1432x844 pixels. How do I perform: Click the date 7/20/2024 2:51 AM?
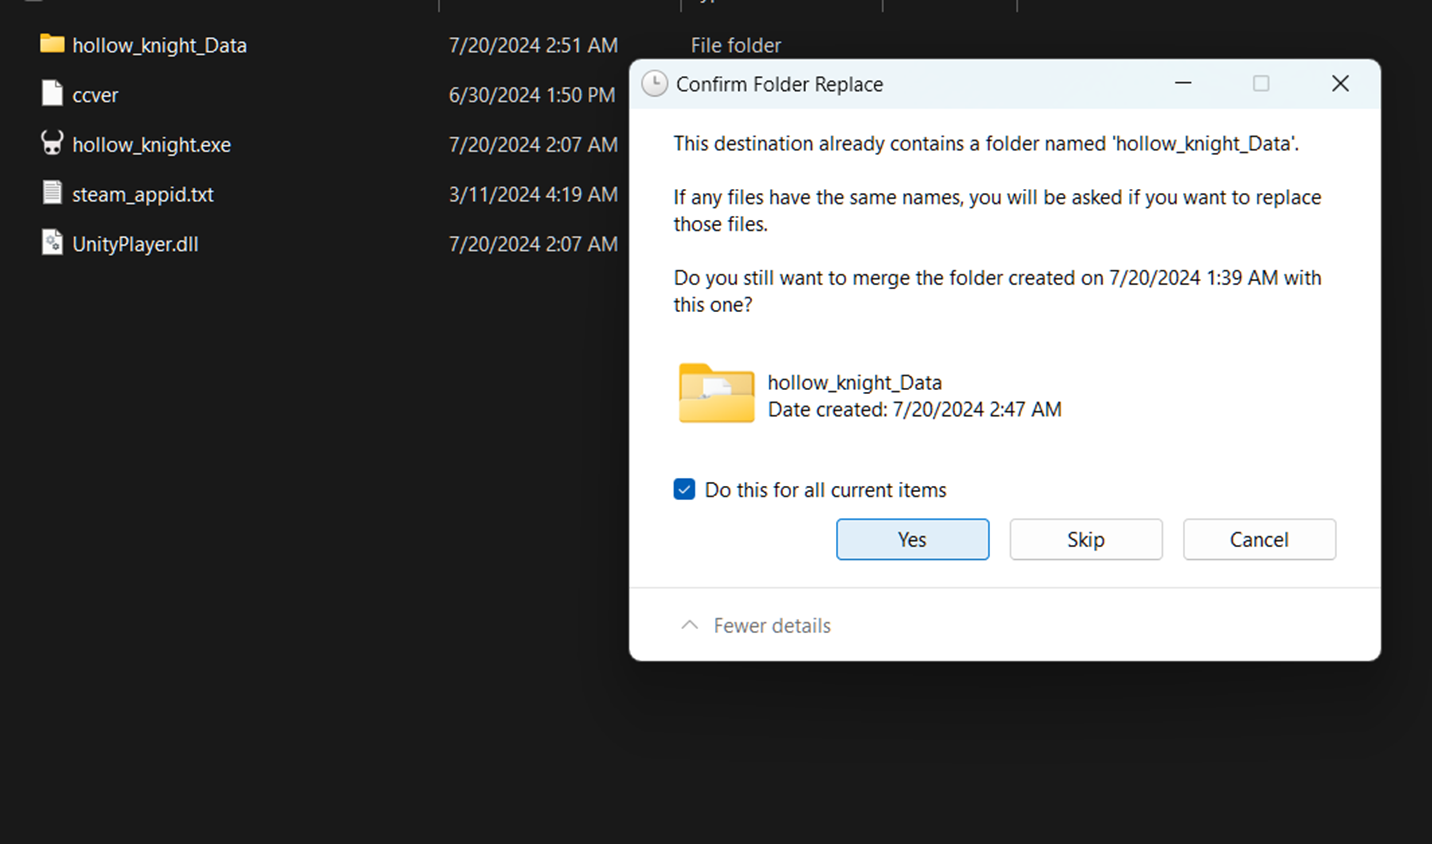[x=533, y=45]
